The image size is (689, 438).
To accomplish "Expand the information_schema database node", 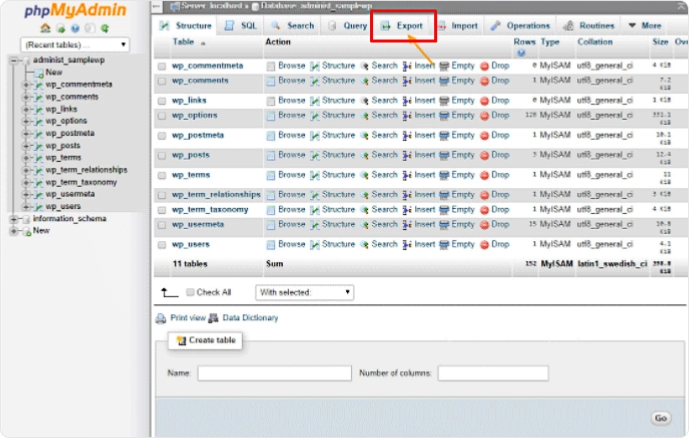I will 14,219.
